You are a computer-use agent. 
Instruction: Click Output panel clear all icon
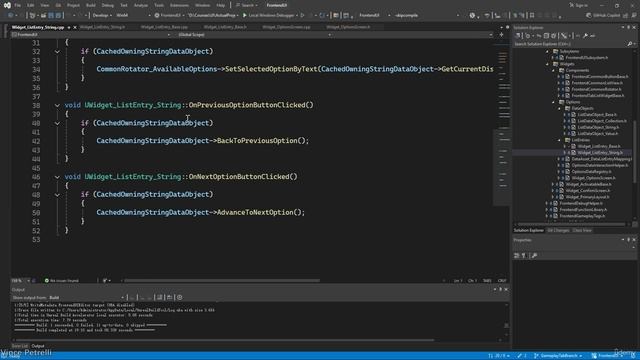coord(160,298)
